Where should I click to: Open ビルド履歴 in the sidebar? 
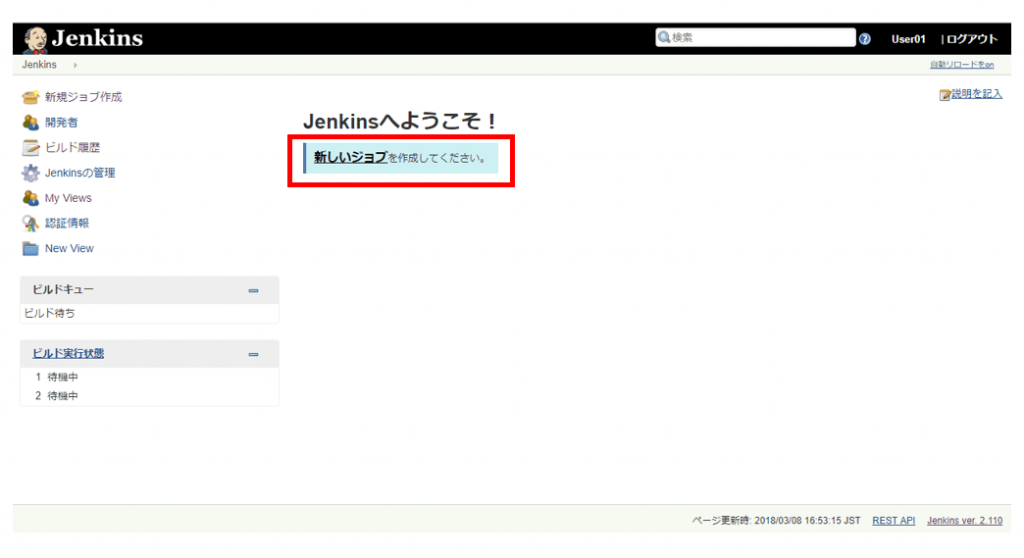[72, 148]
